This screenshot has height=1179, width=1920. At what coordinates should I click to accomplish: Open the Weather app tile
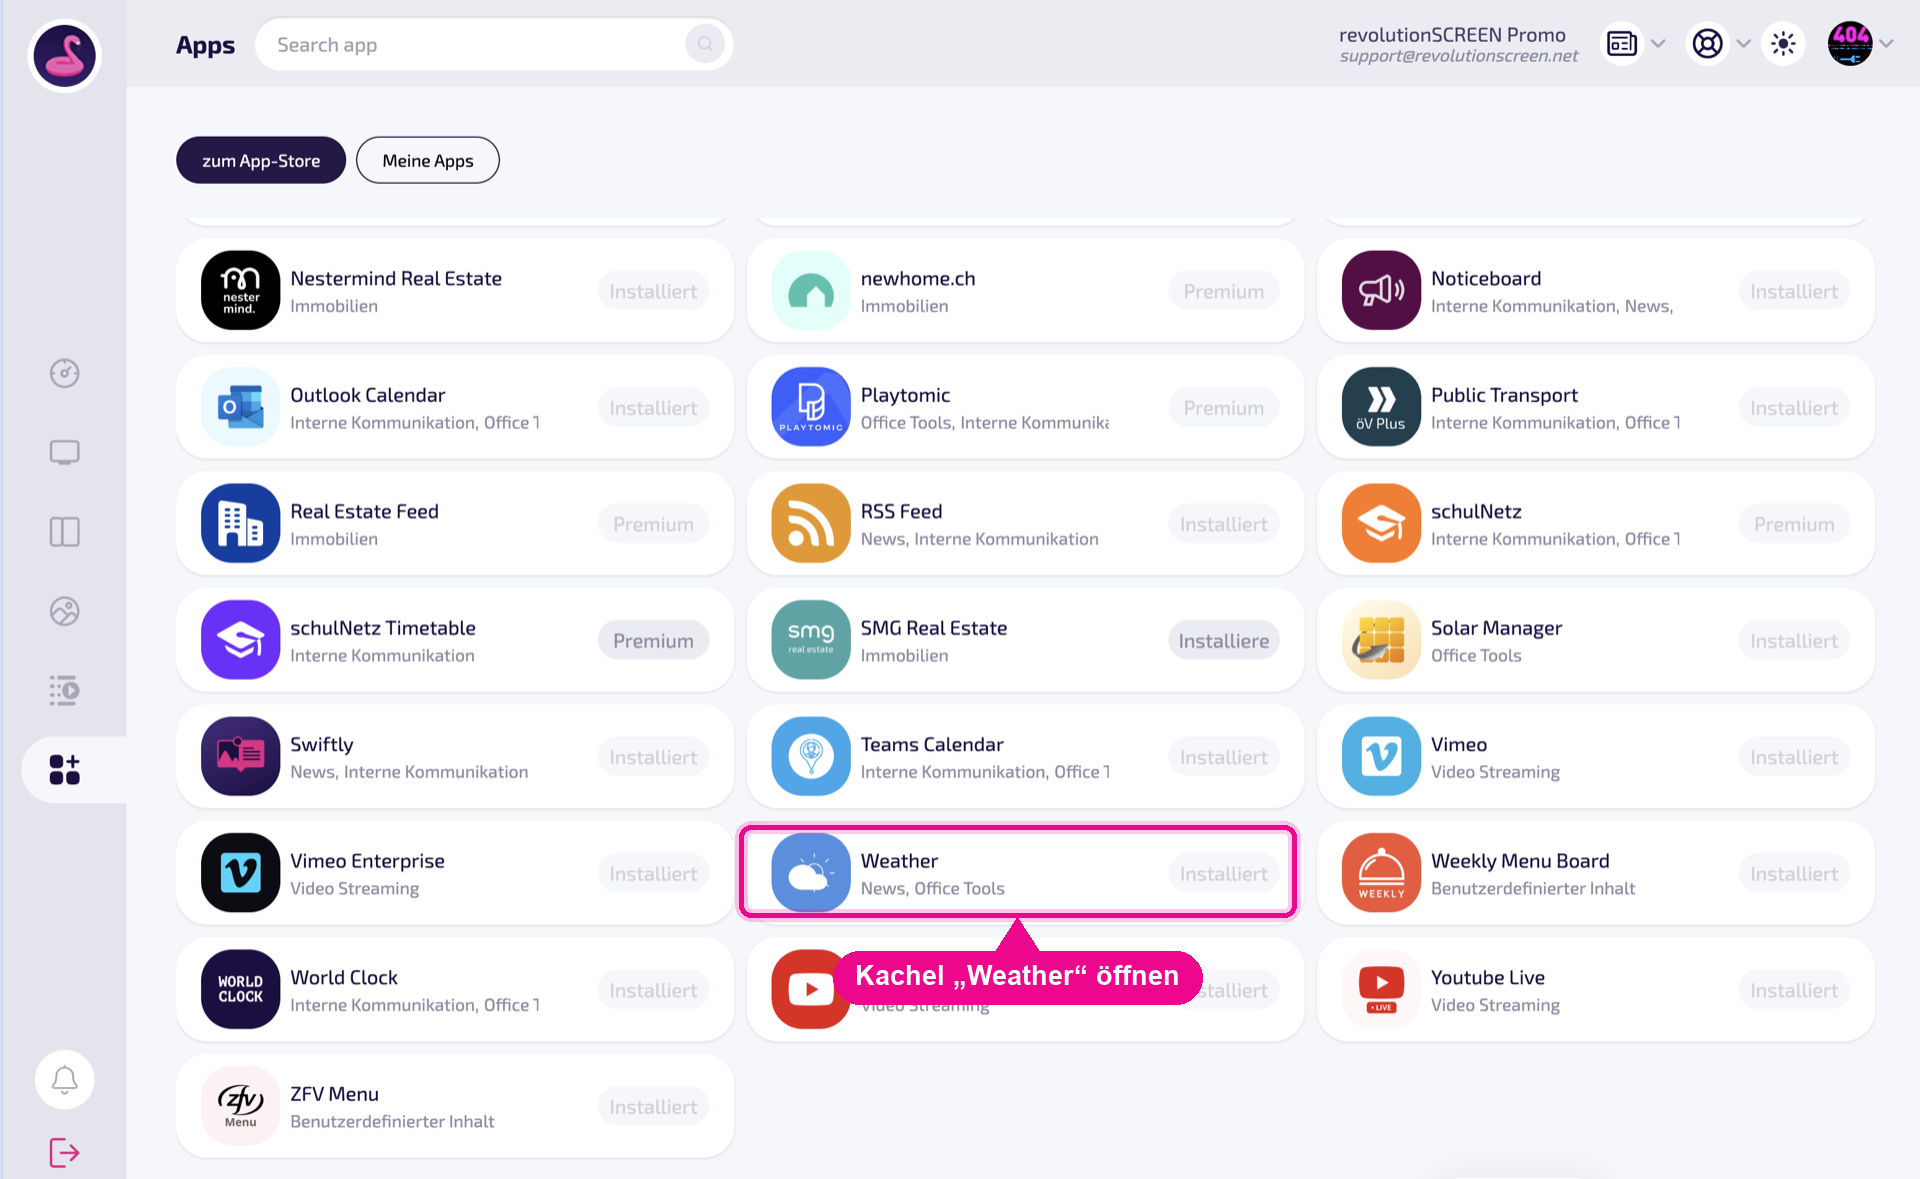click(x=1018, y=872)
